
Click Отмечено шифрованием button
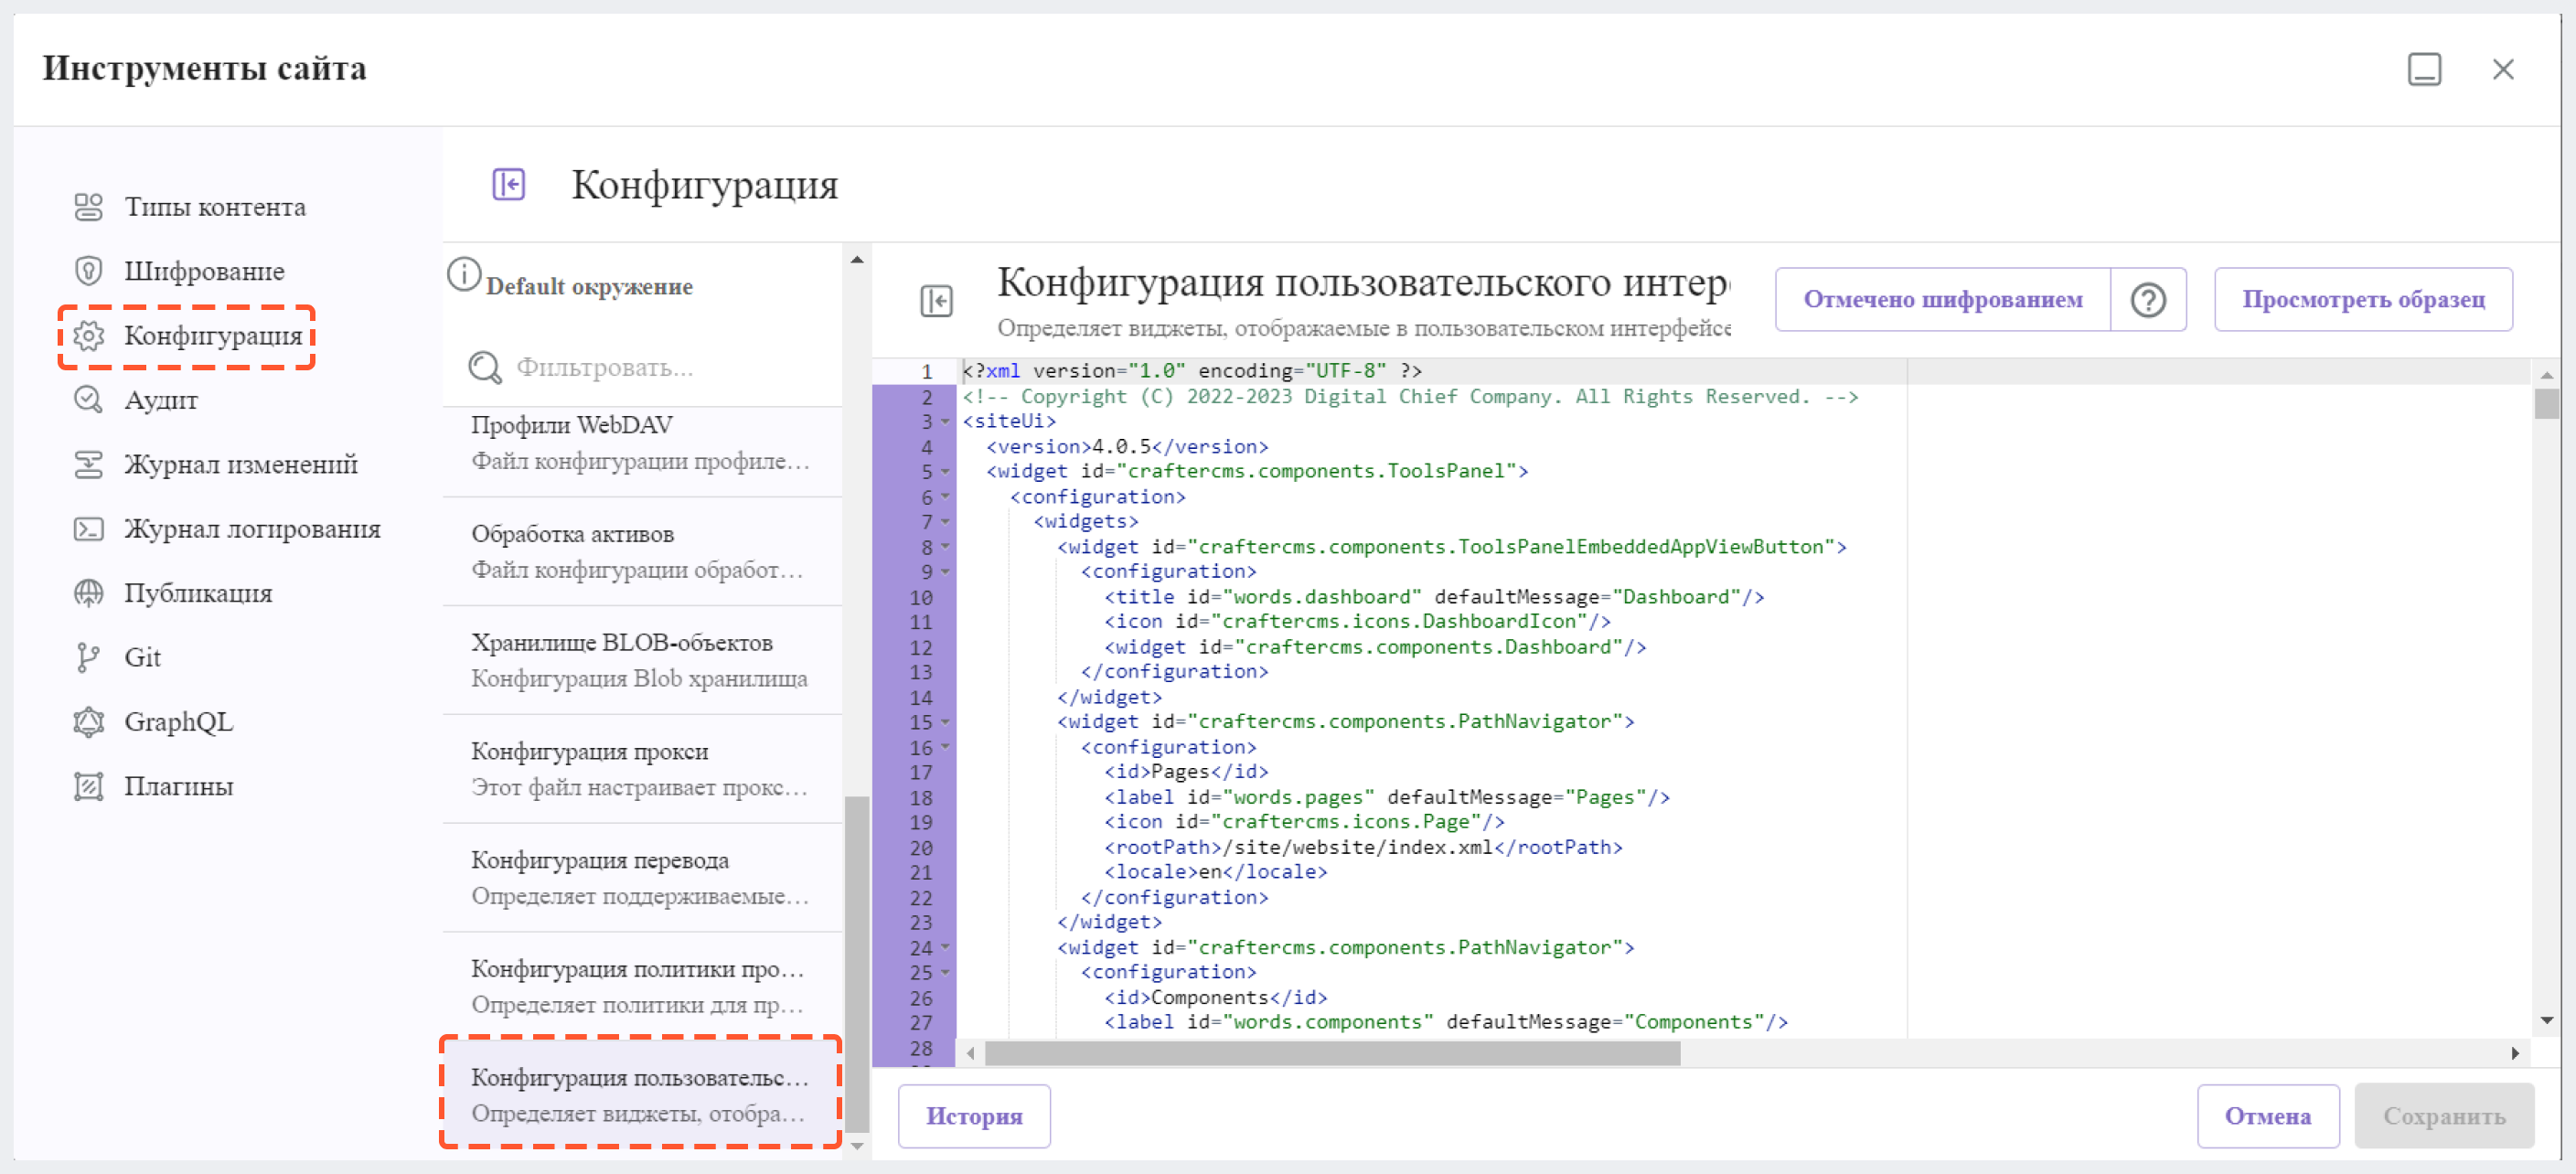point(1942,300)
